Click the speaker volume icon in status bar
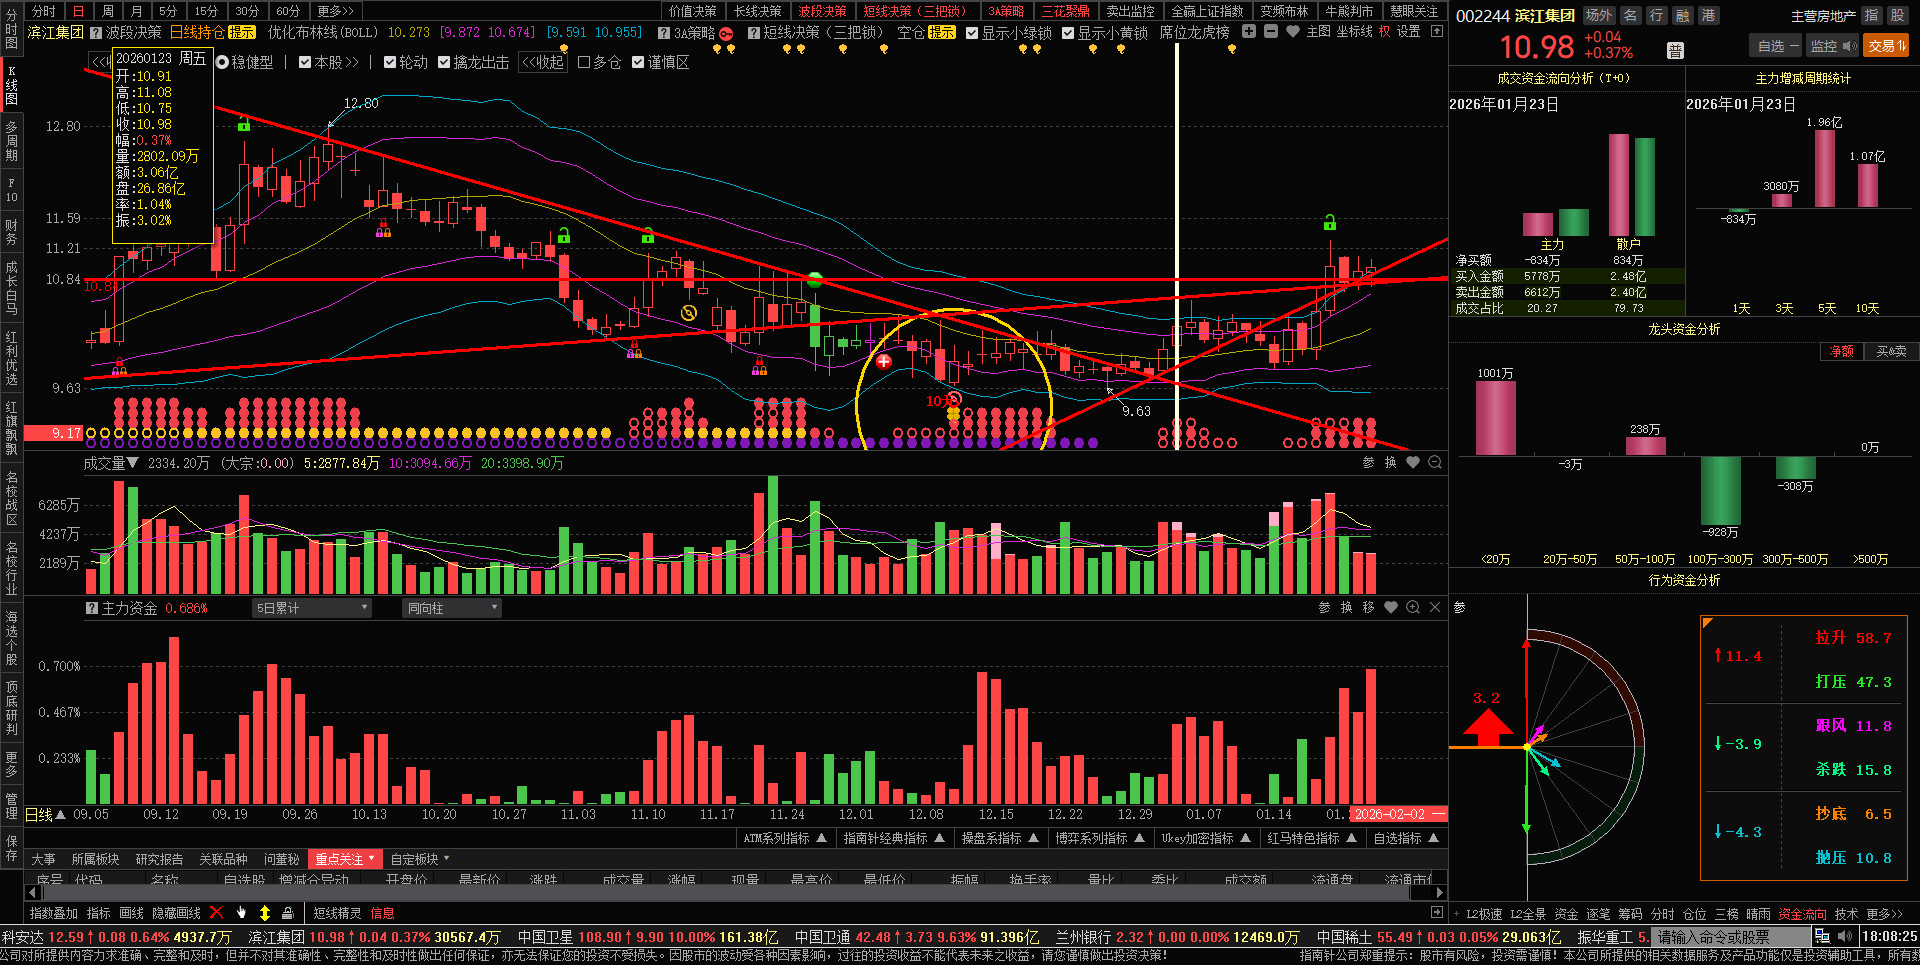1920x965 pixels. pos(1845,937)
